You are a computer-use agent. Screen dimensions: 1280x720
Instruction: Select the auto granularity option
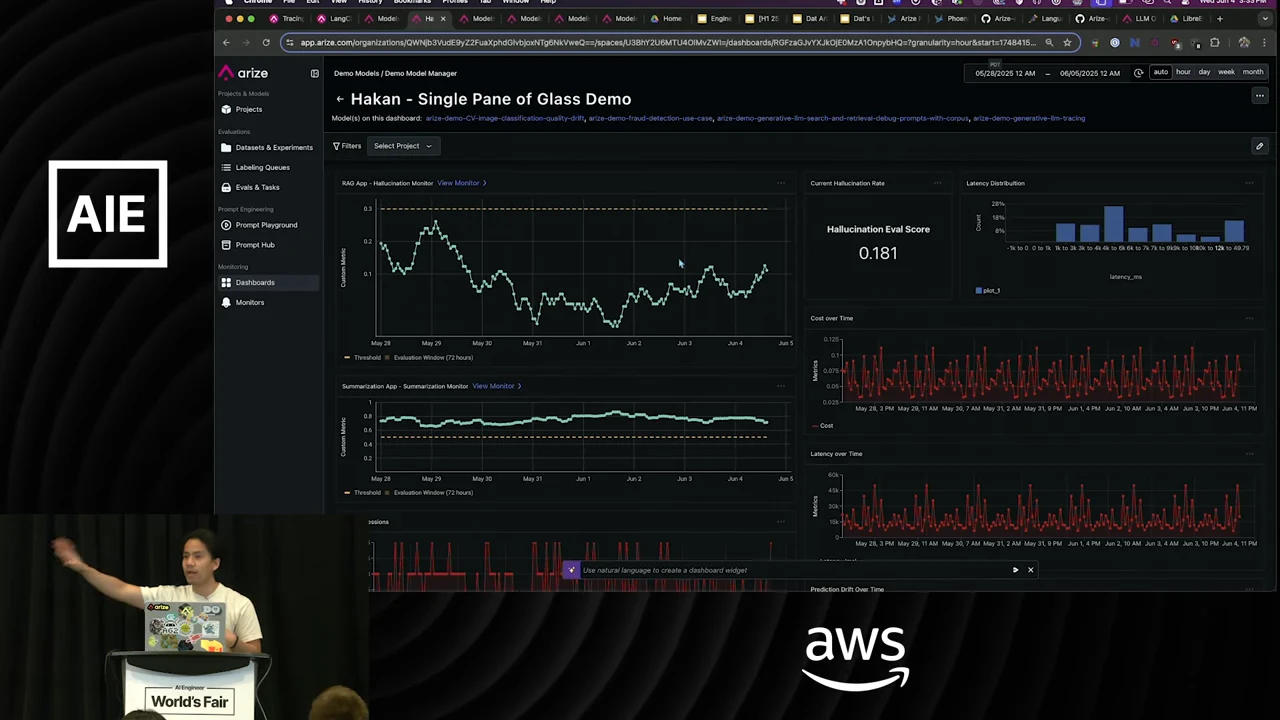click(x=1160, y=72)
